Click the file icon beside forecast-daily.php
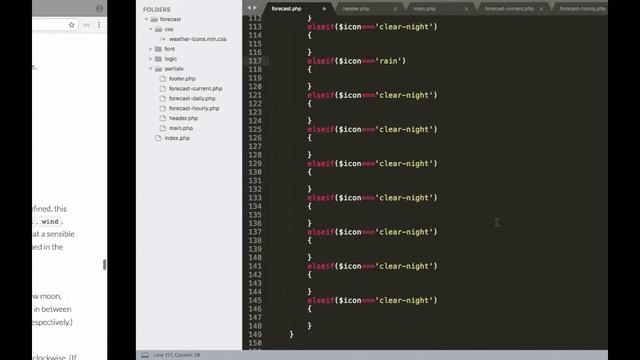The width and height of the screenshot is (640, 360). (163, 98)
